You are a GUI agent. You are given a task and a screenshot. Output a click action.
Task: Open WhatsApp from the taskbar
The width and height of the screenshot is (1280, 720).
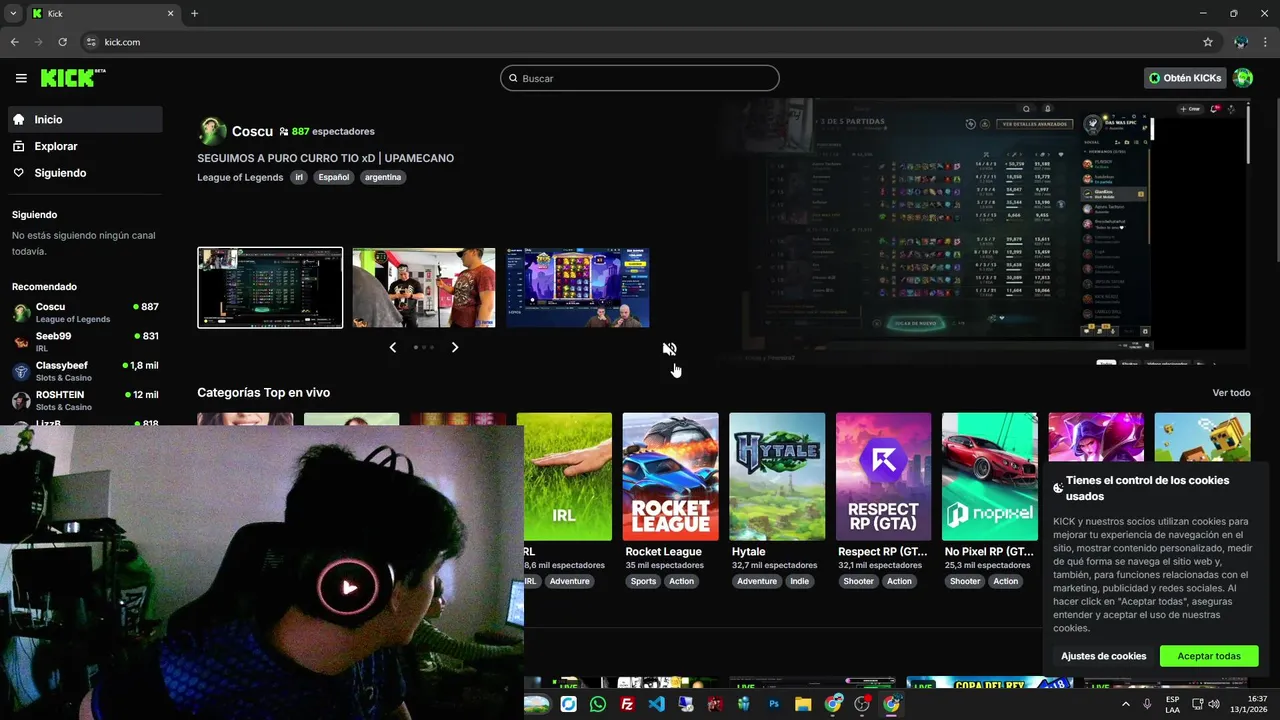(x=598, y=704)
